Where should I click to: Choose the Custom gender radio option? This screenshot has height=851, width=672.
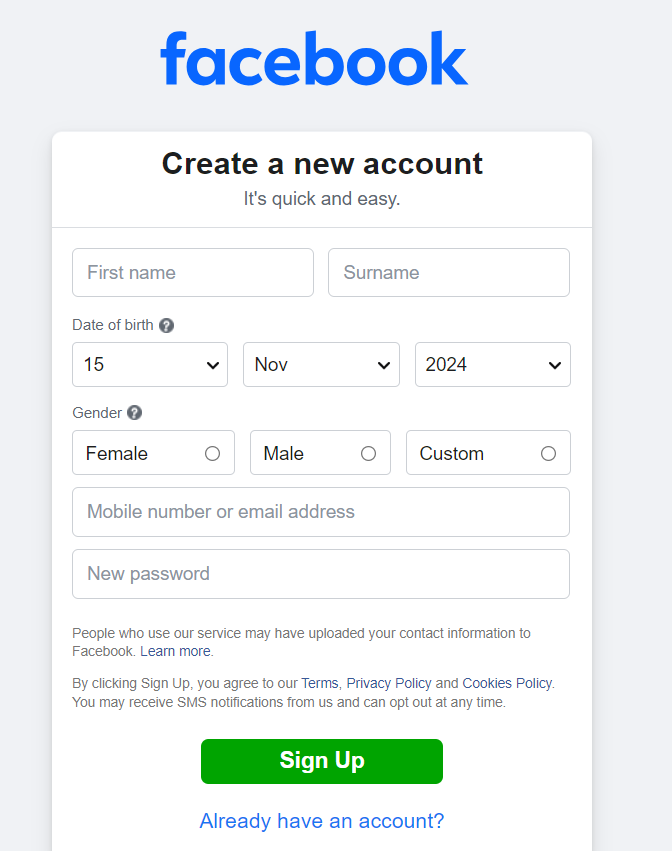[x=548, y=453]
